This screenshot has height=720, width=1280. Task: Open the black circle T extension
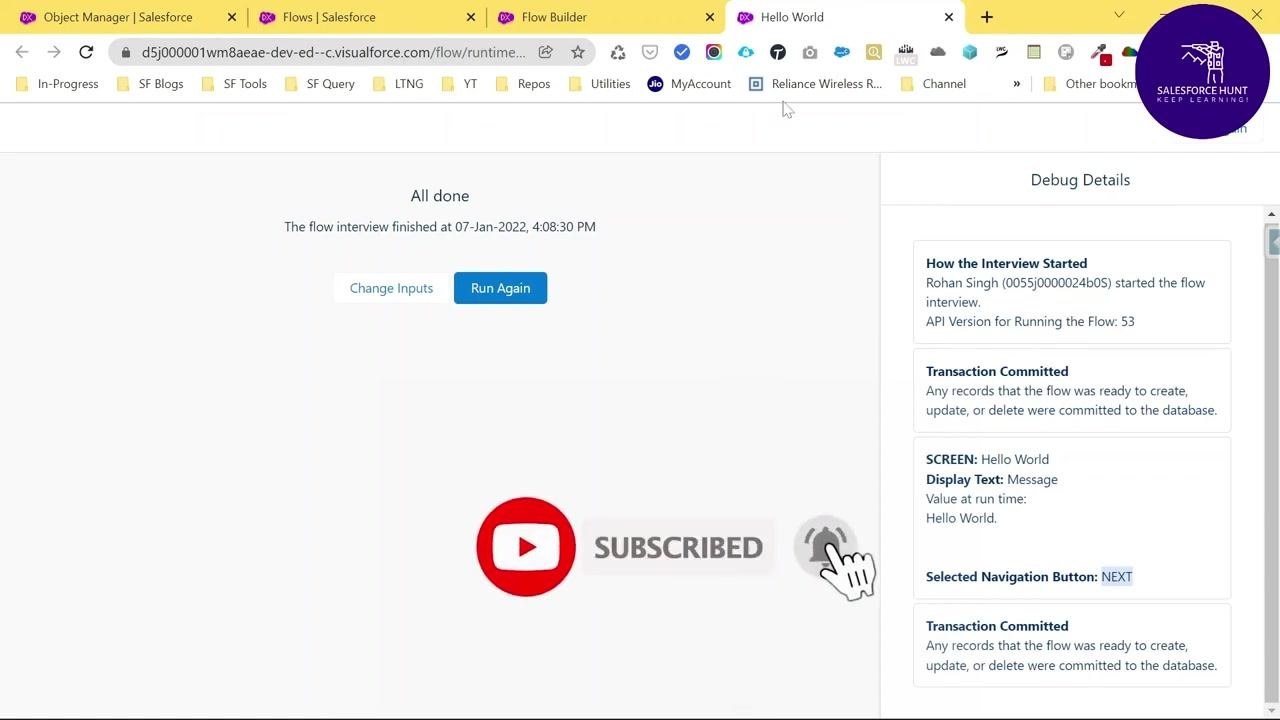tap(778, 52)
